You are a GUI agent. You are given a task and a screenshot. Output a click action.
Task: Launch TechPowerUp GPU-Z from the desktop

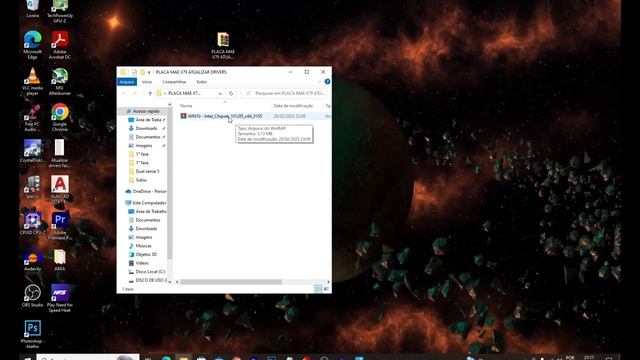coord(60,10)
